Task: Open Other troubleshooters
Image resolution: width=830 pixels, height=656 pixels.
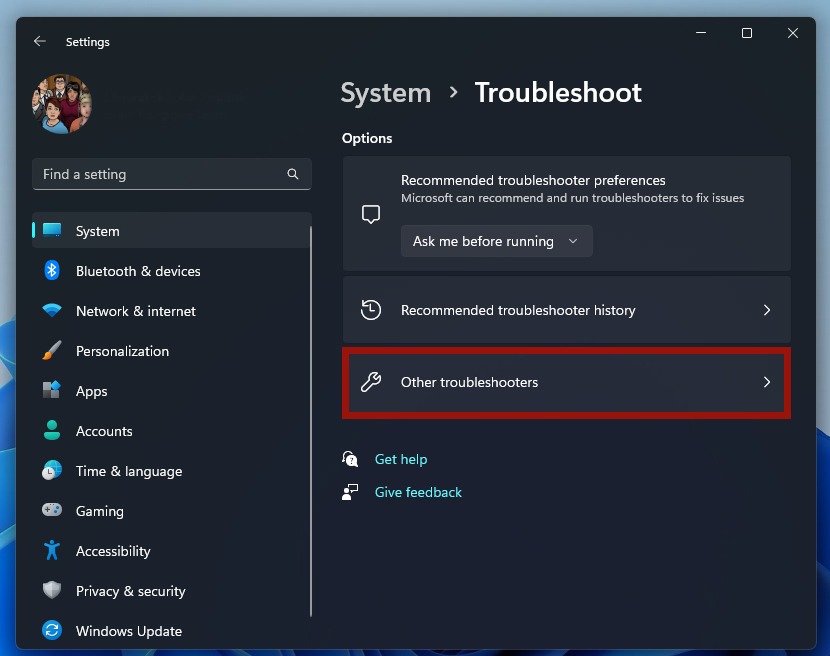Action: 566,382
